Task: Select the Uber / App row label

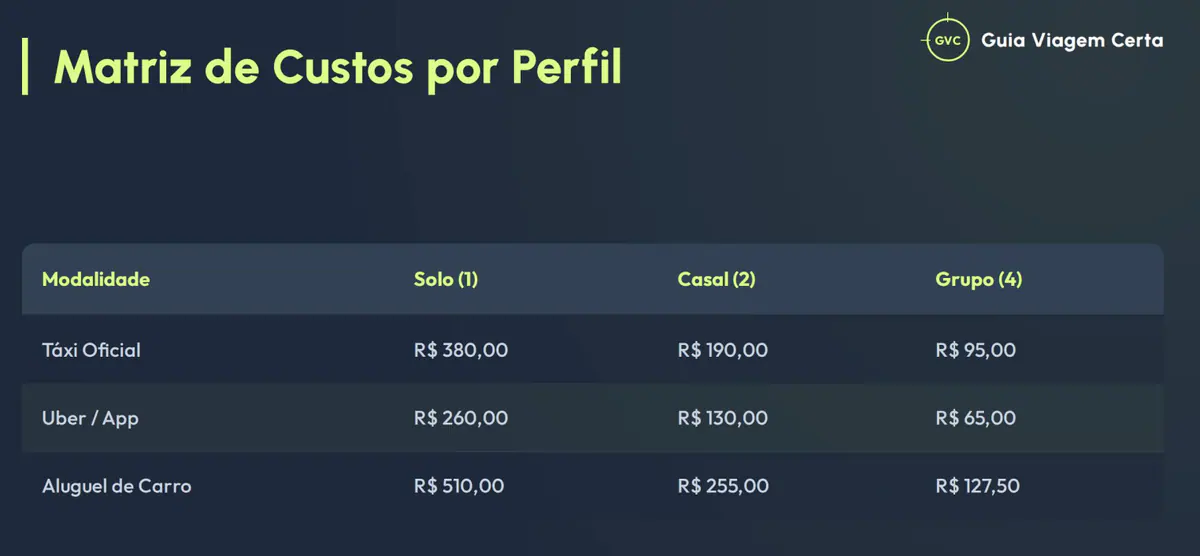Action: (x=90, y=418)
